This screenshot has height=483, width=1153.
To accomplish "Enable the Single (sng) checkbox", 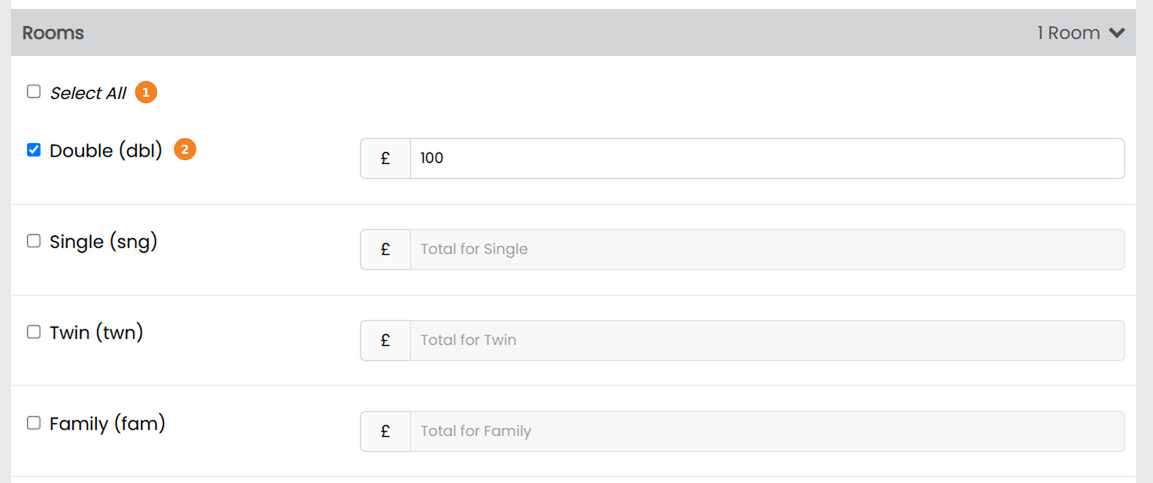I will click(34, 241).
